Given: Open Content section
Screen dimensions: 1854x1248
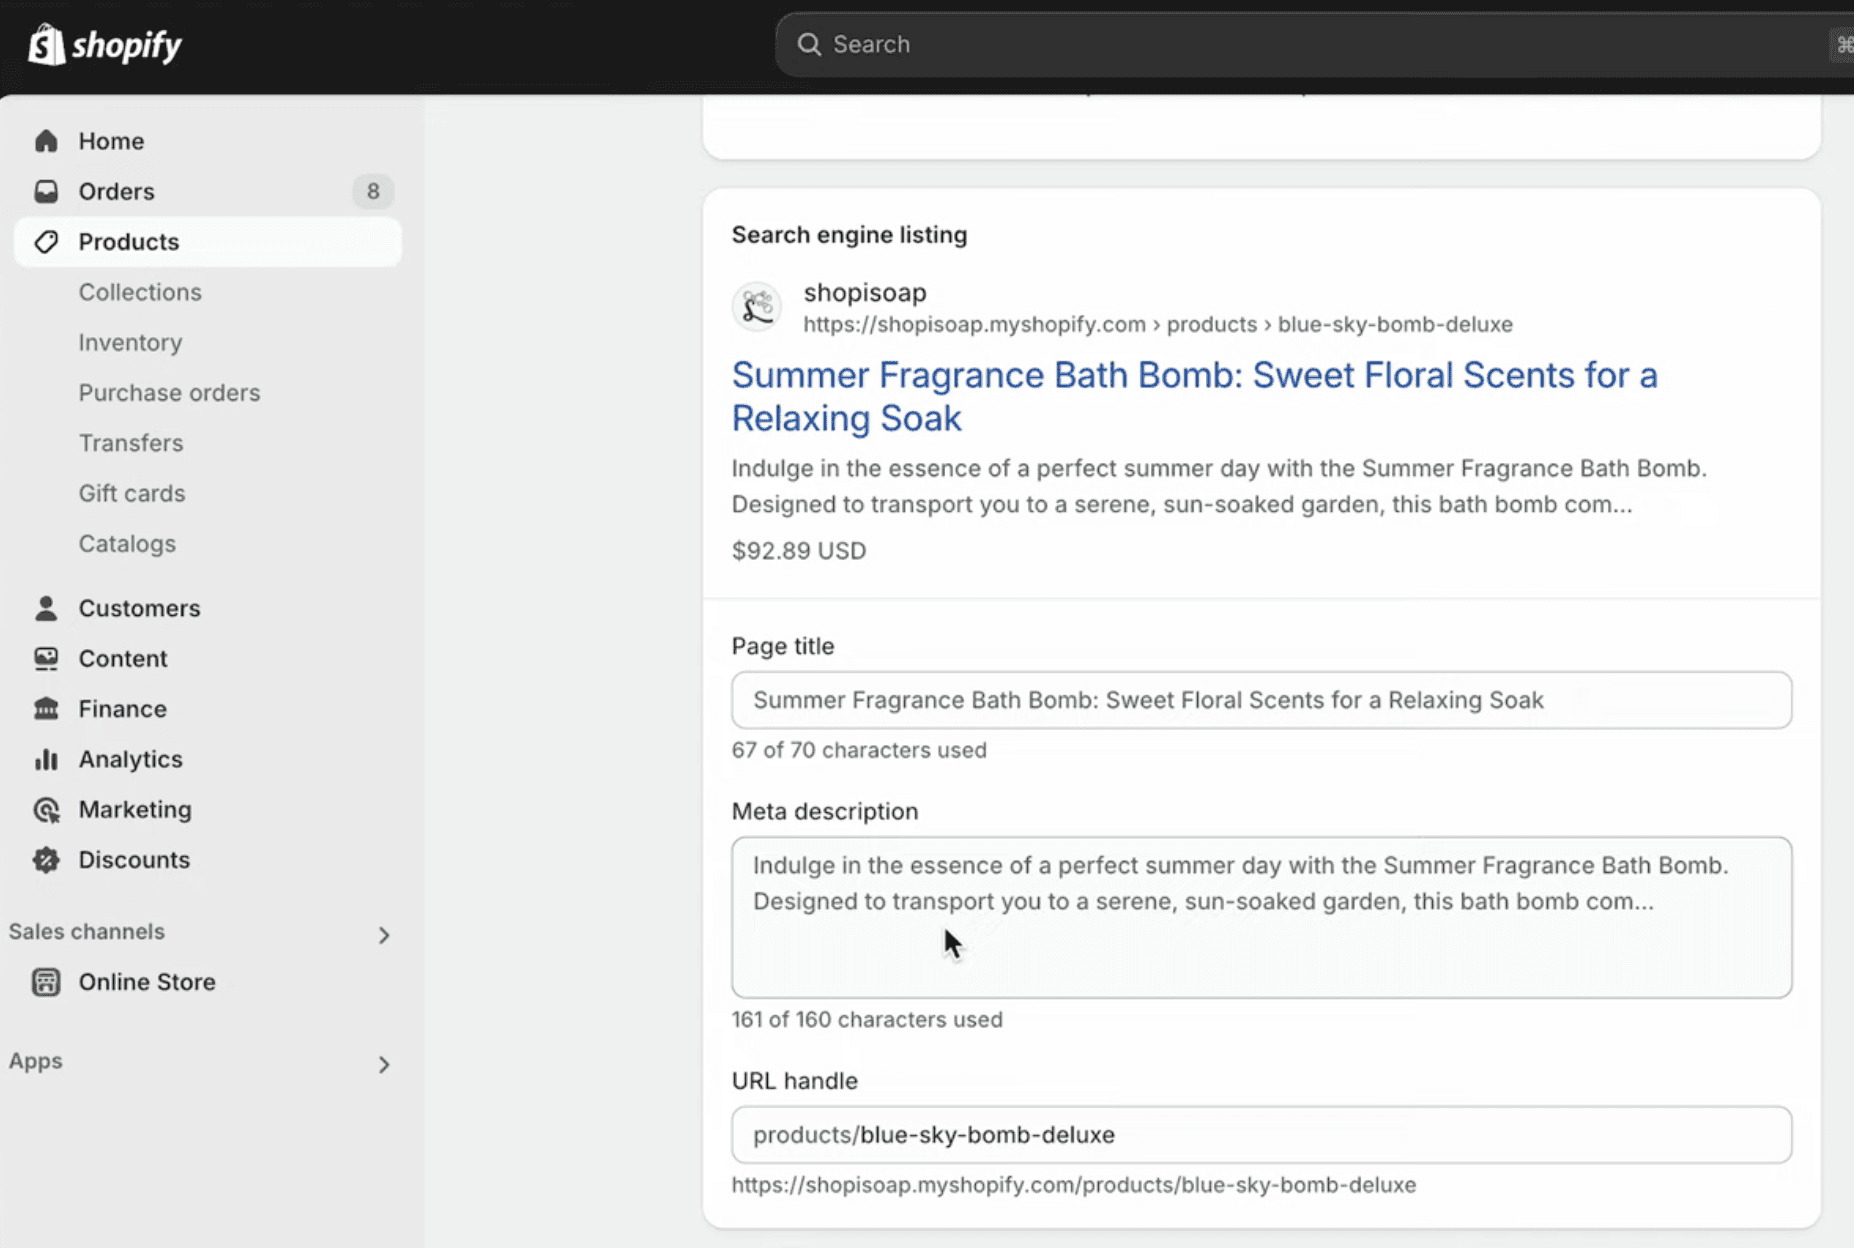Looking at the screenshot, I should click(123, 658).
